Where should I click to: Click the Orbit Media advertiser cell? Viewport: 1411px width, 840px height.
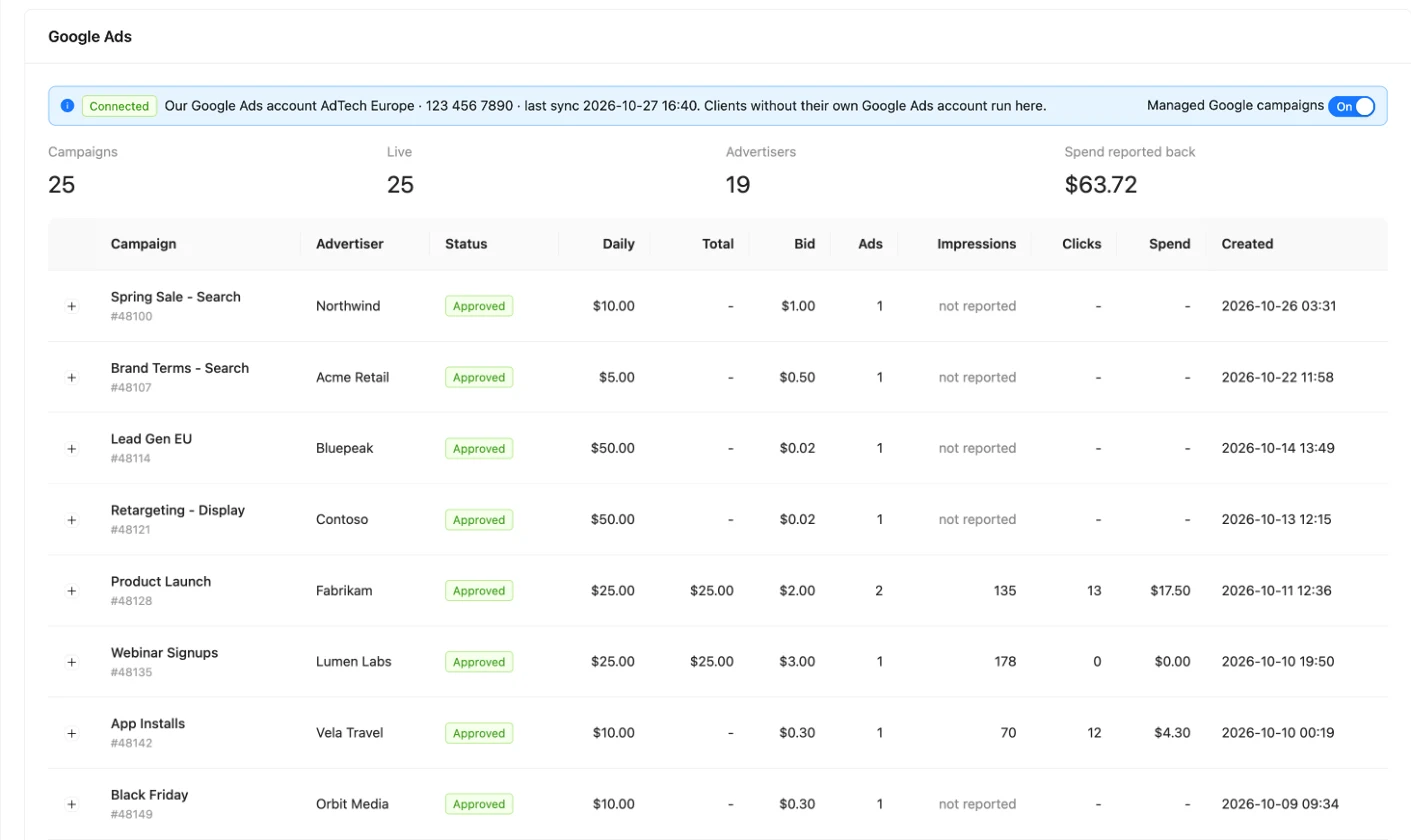[353, 804]
